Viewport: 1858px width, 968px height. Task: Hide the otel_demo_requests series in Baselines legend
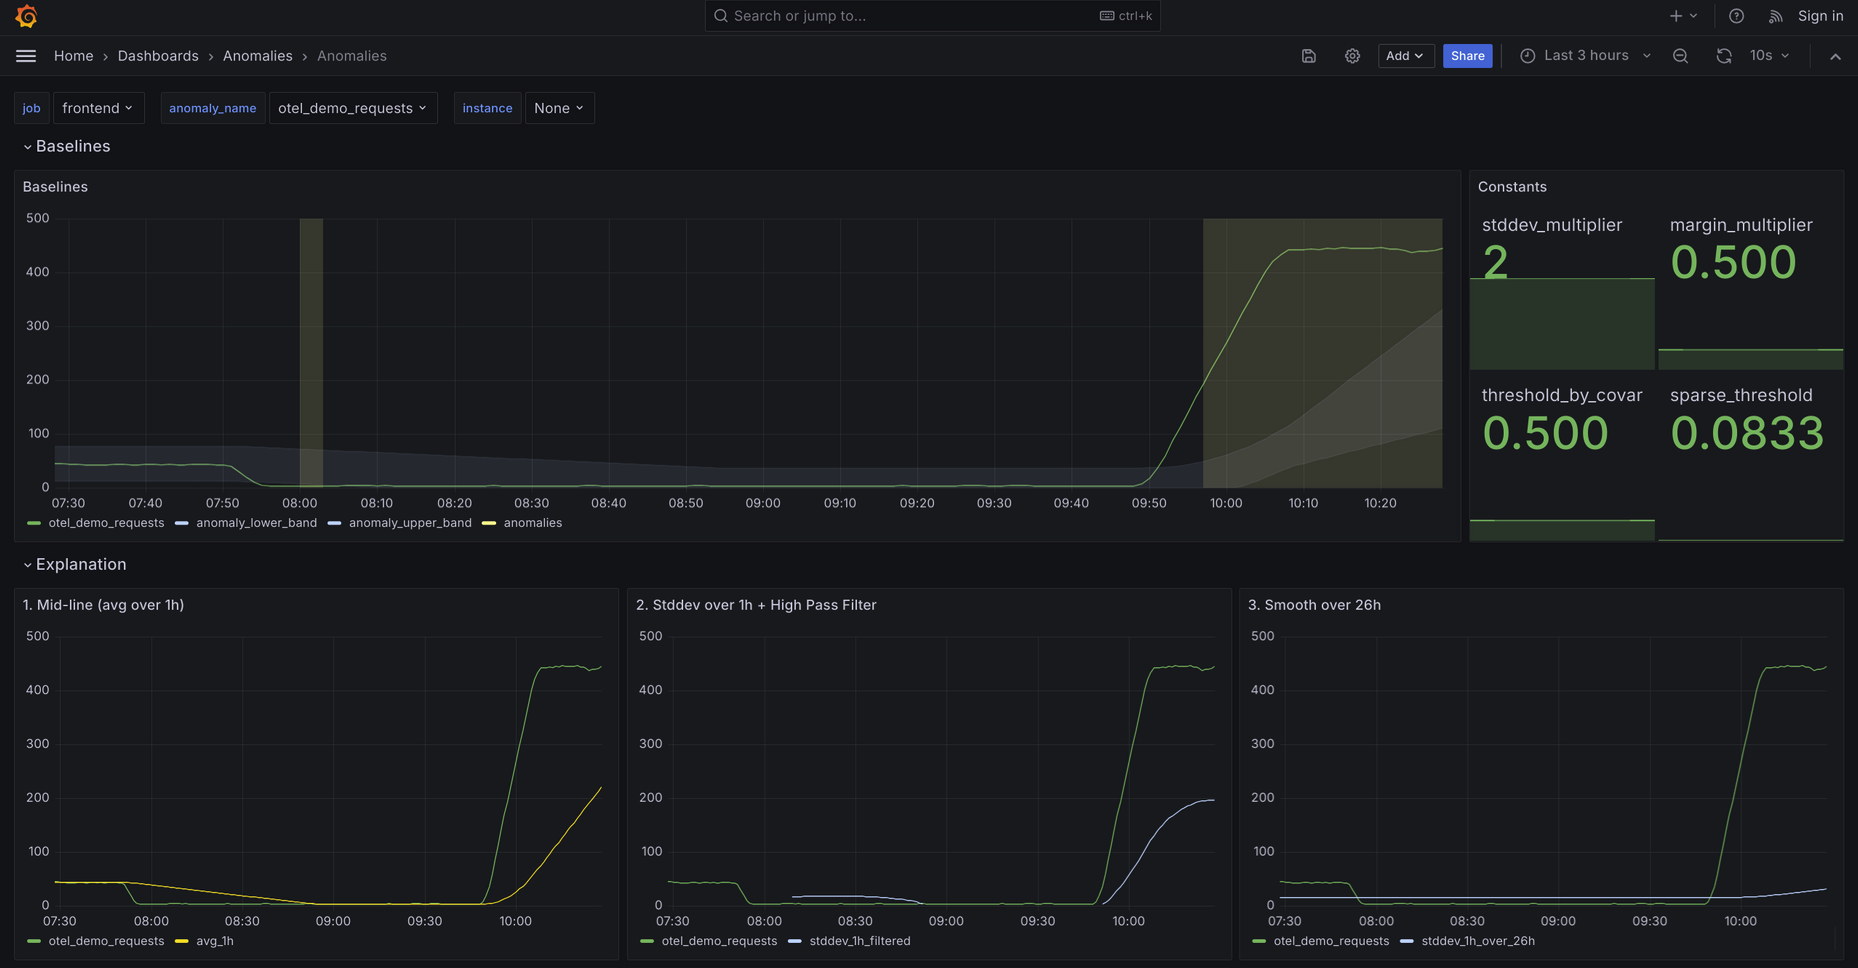pos(106,522)
